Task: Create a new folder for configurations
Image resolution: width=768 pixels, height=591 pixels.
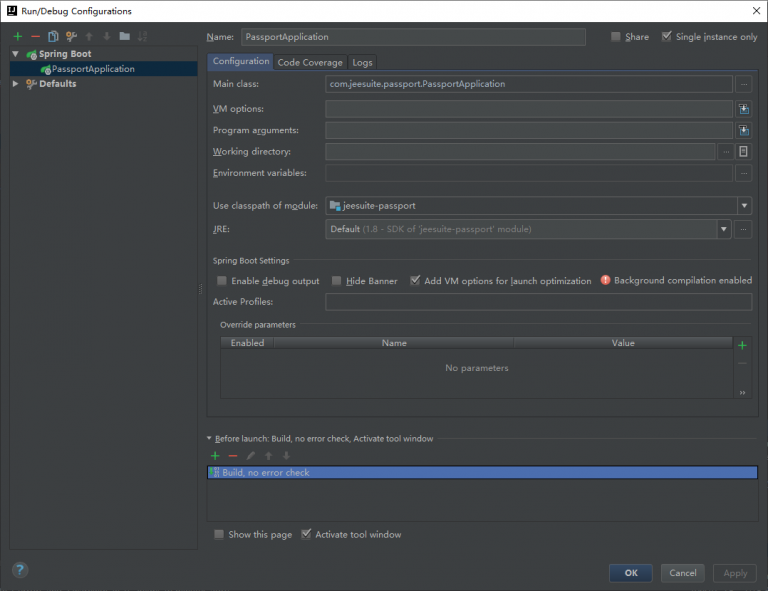Action: pyautogui.click(x=125, y=36)
